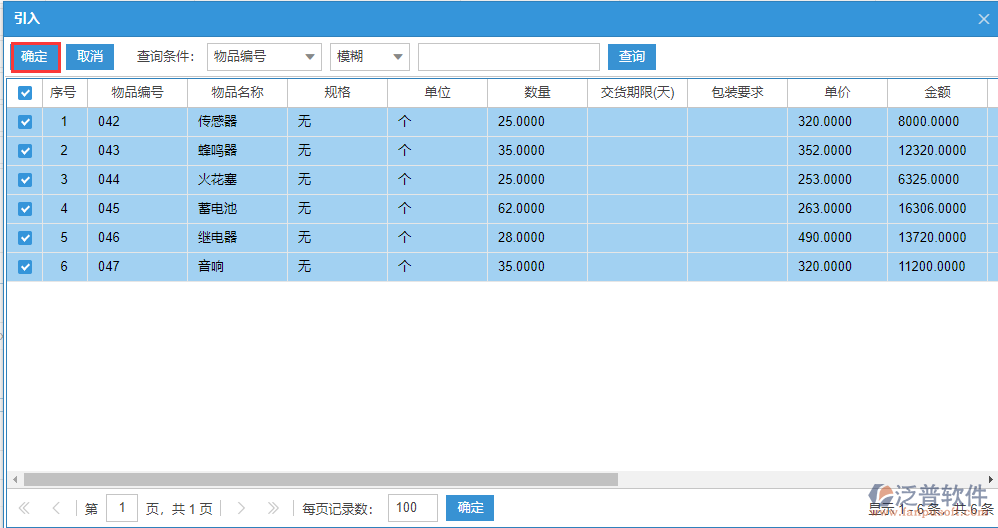Image resolution: width=998 pixels, height=528 pixels.
Task: Toggle the select-all header checkbox
Action: tap(25, 93)
